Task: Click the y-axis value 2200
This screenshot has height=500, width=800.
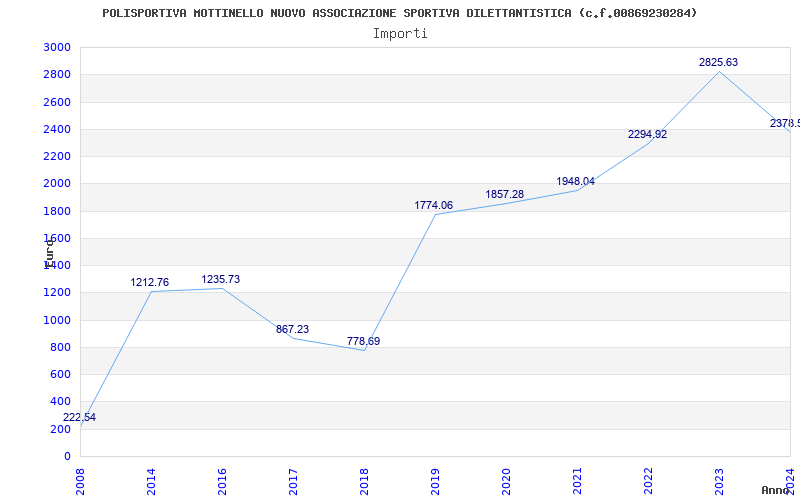Action: pyautogui.click(x=57, y=156)
